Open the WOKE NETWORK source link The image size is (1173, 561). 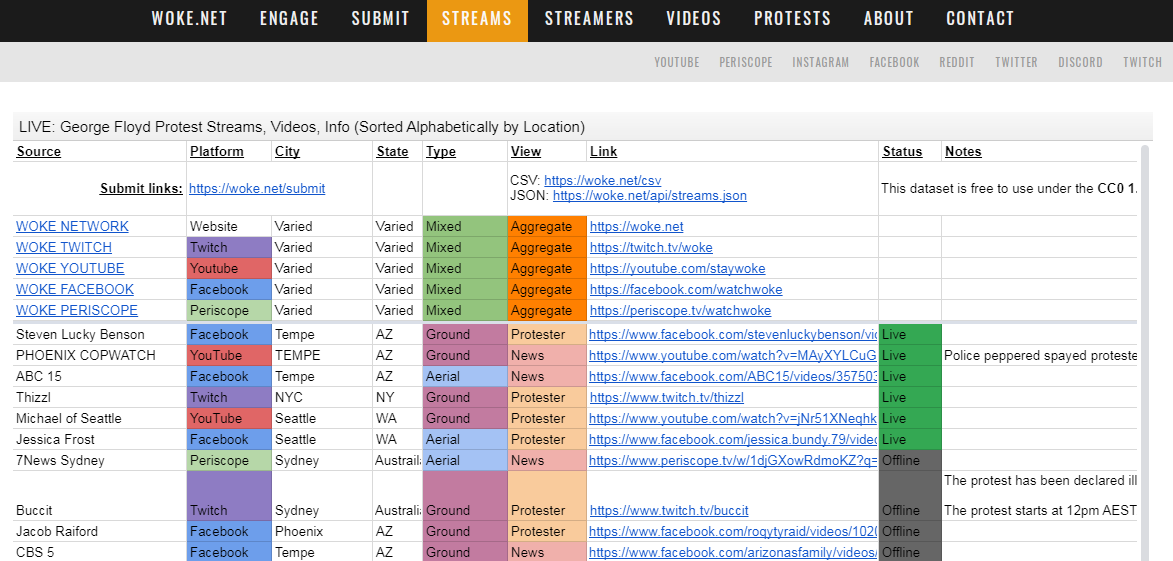pyautogui.click(x=73, y=227)
